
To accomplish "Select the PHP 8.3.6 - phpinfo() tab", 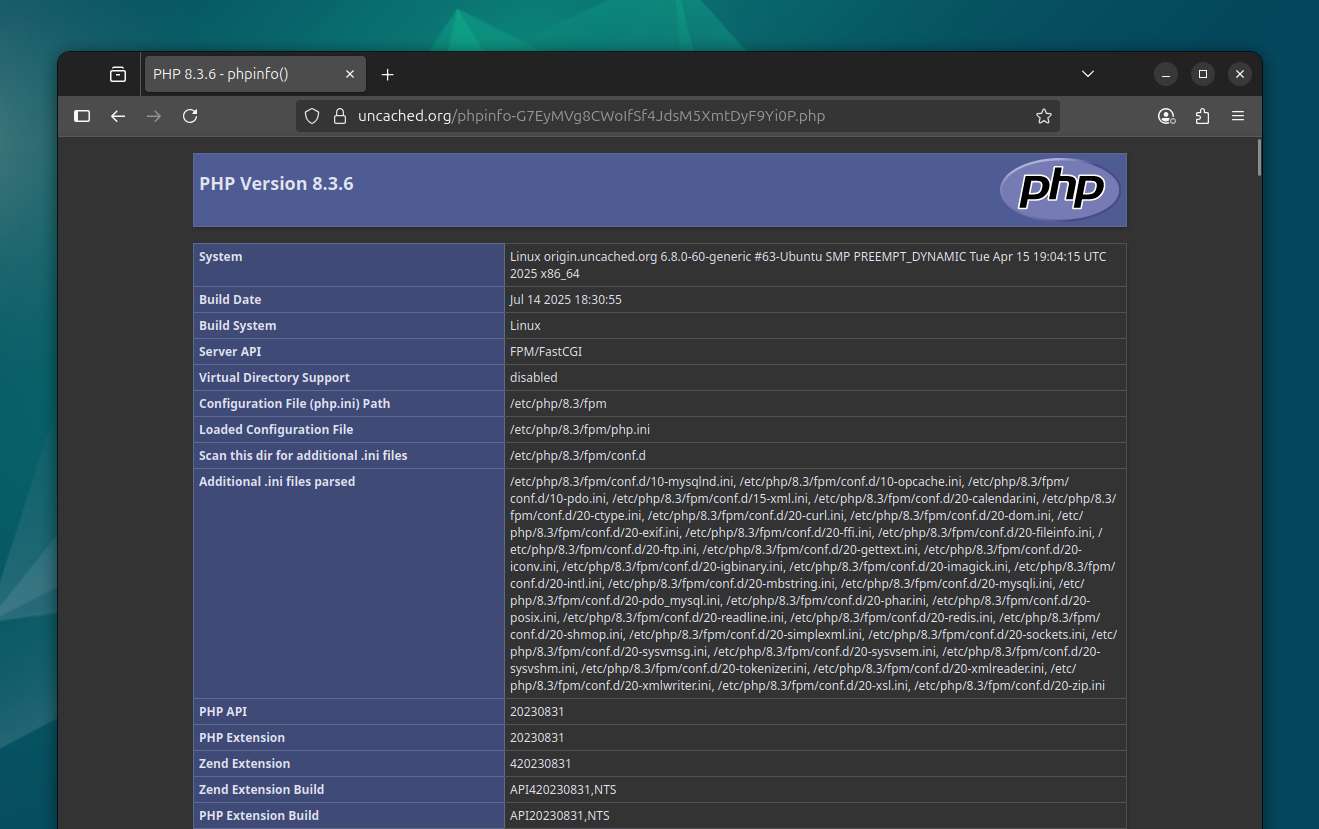I will (x=255, y=74).
